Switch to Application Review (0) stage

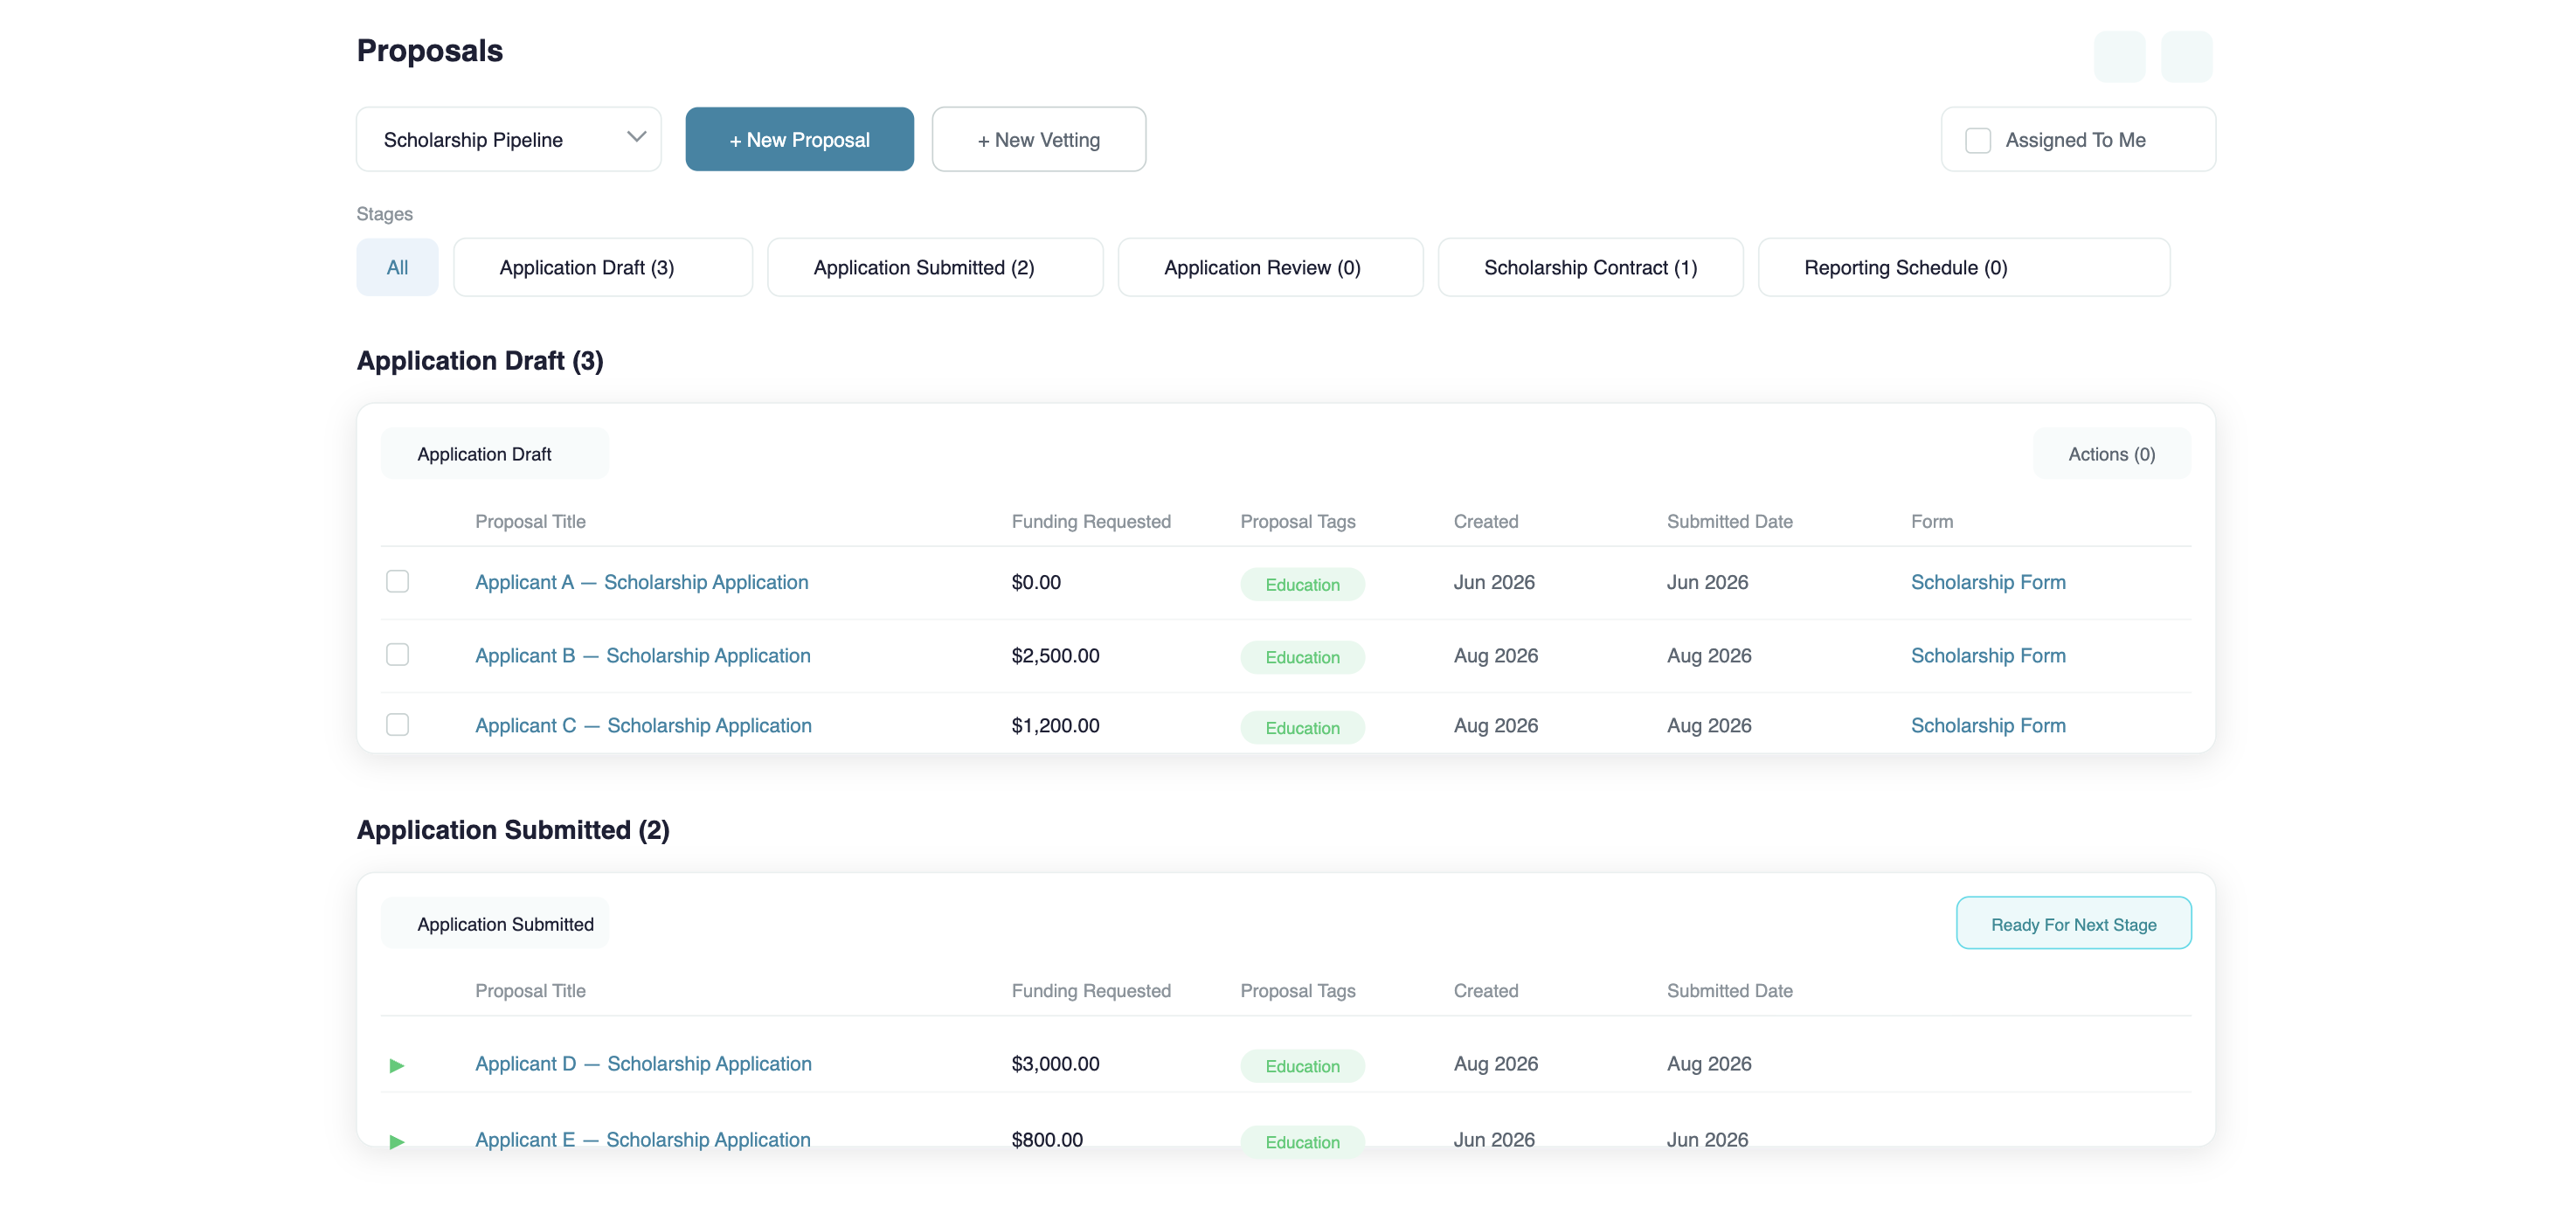pos(1270,267)
